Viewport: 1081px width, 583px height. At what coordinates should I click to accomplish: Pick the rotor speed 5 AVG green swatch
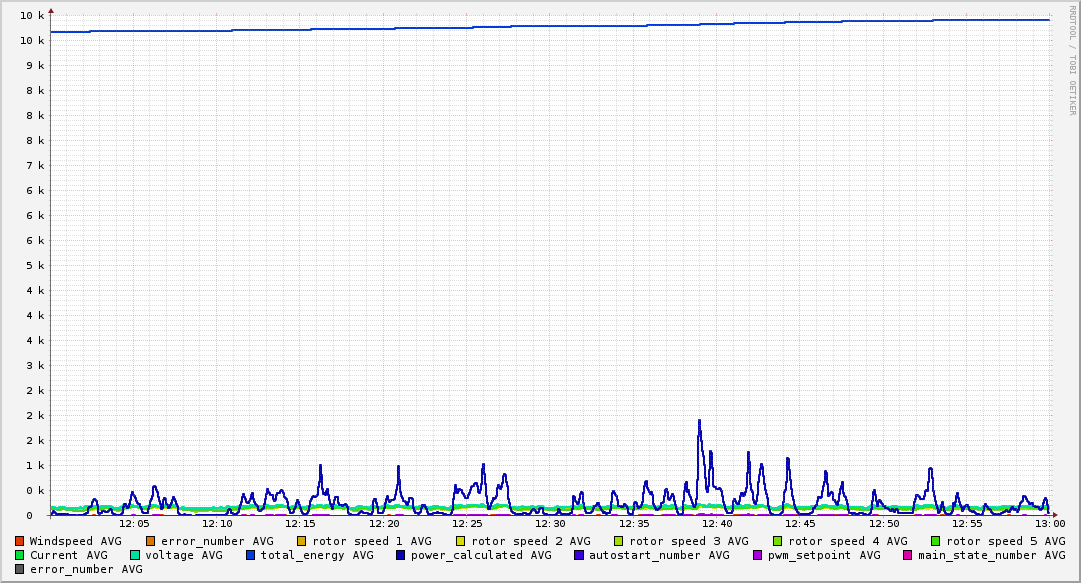936,541
